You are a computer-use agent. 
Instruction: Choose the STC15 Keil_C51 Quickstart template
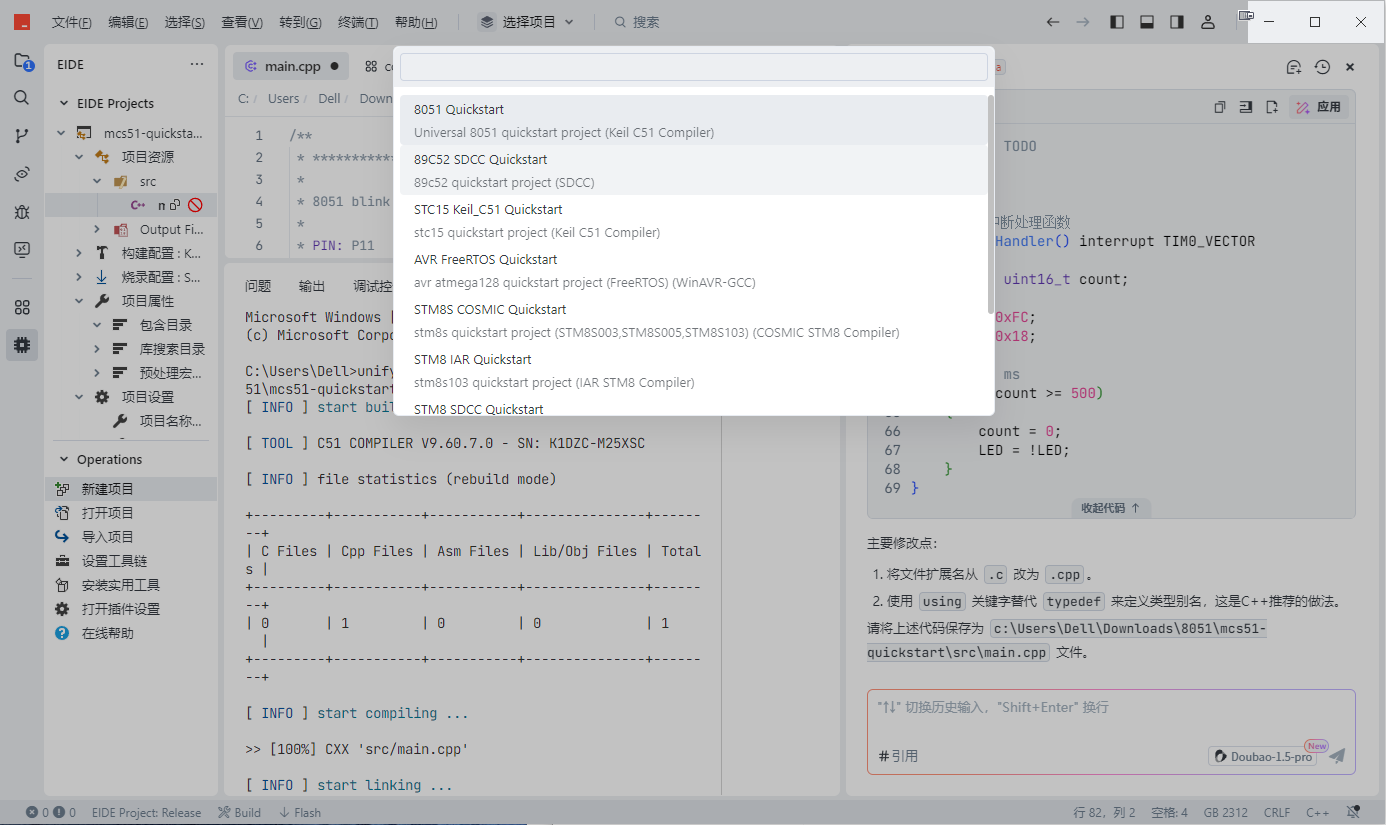tap(693, 220)
